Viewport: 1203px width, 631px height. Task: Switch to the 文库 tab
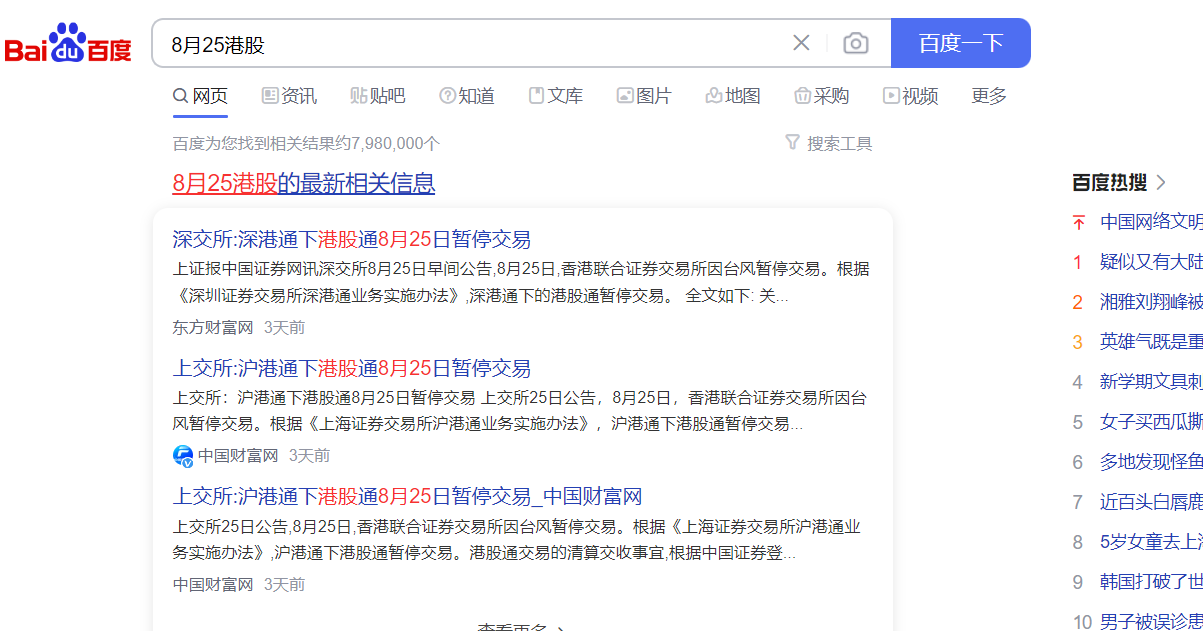(x=555, y=96)
